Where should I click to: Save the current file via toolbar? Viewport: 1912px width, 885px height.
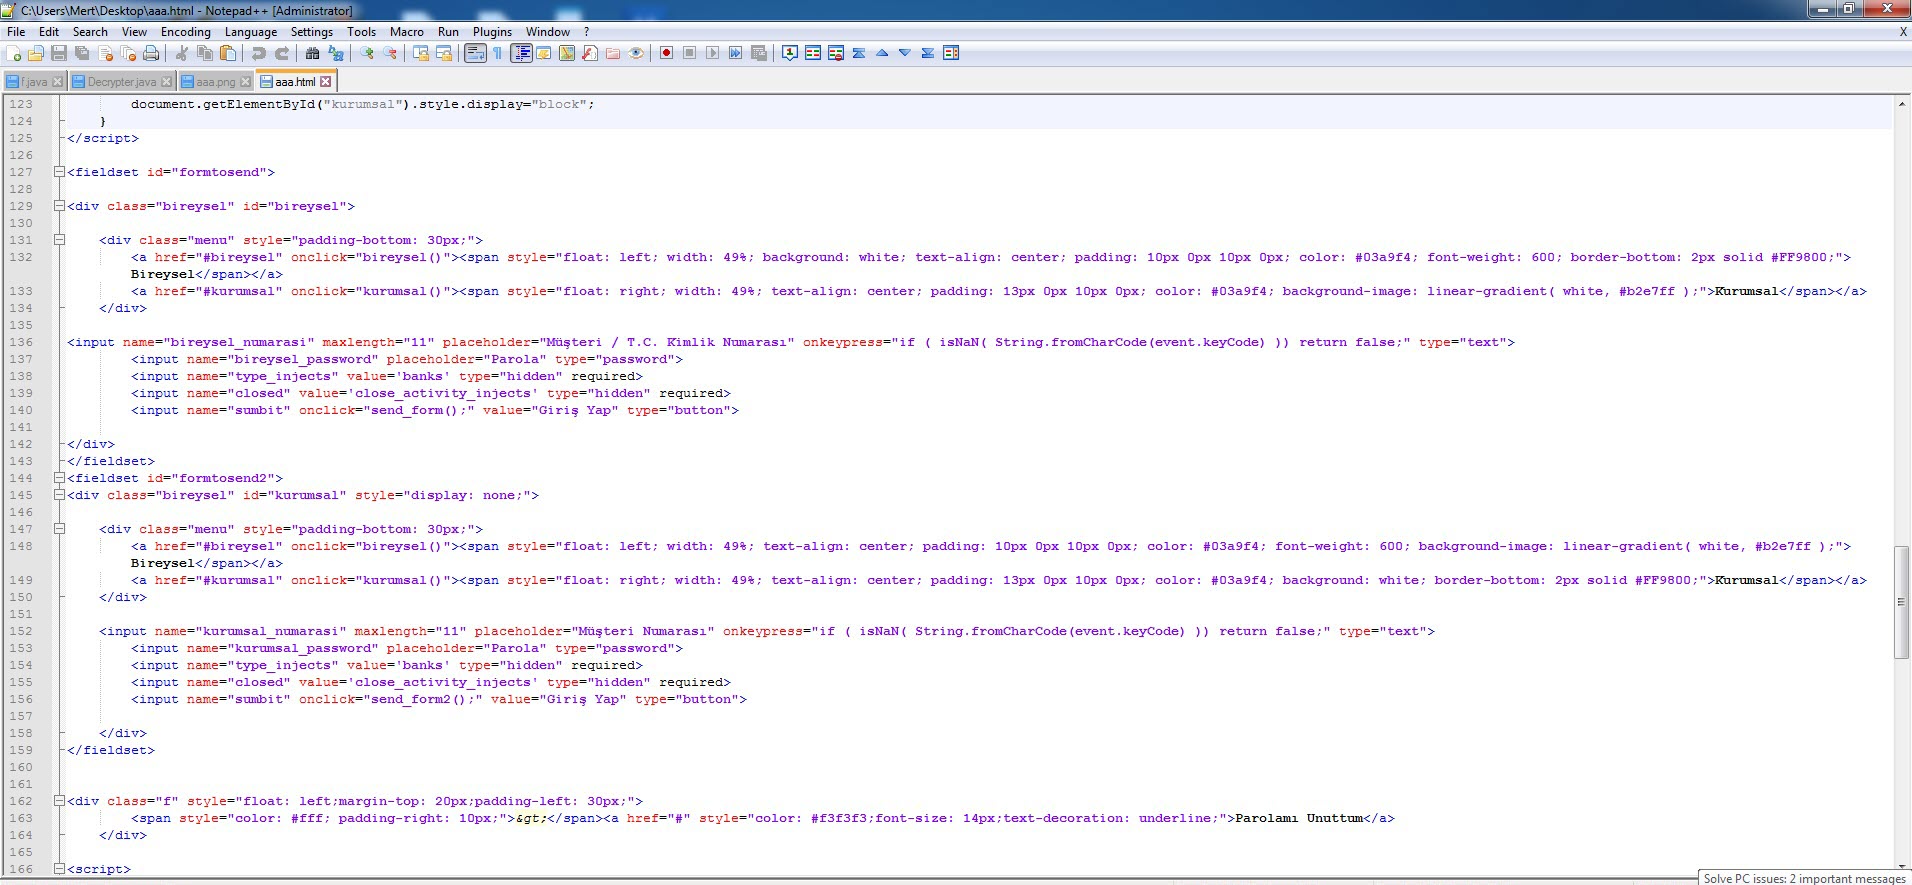click(59, 53)
